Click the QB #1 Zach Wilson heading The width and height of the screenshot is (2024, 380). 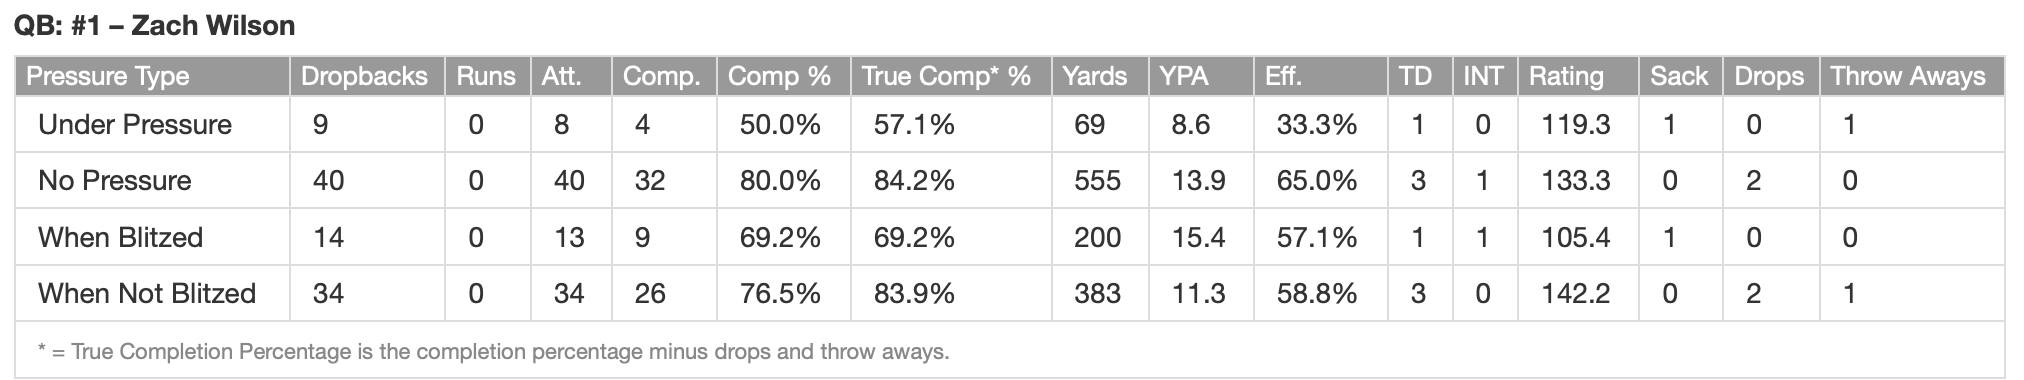pos(155,26)
